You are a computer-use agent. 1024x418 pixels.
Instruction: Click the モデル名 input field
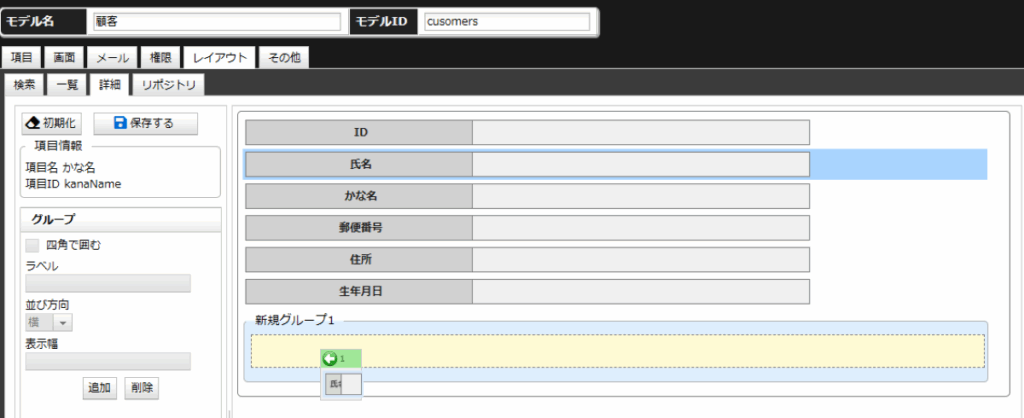[216, 21]
